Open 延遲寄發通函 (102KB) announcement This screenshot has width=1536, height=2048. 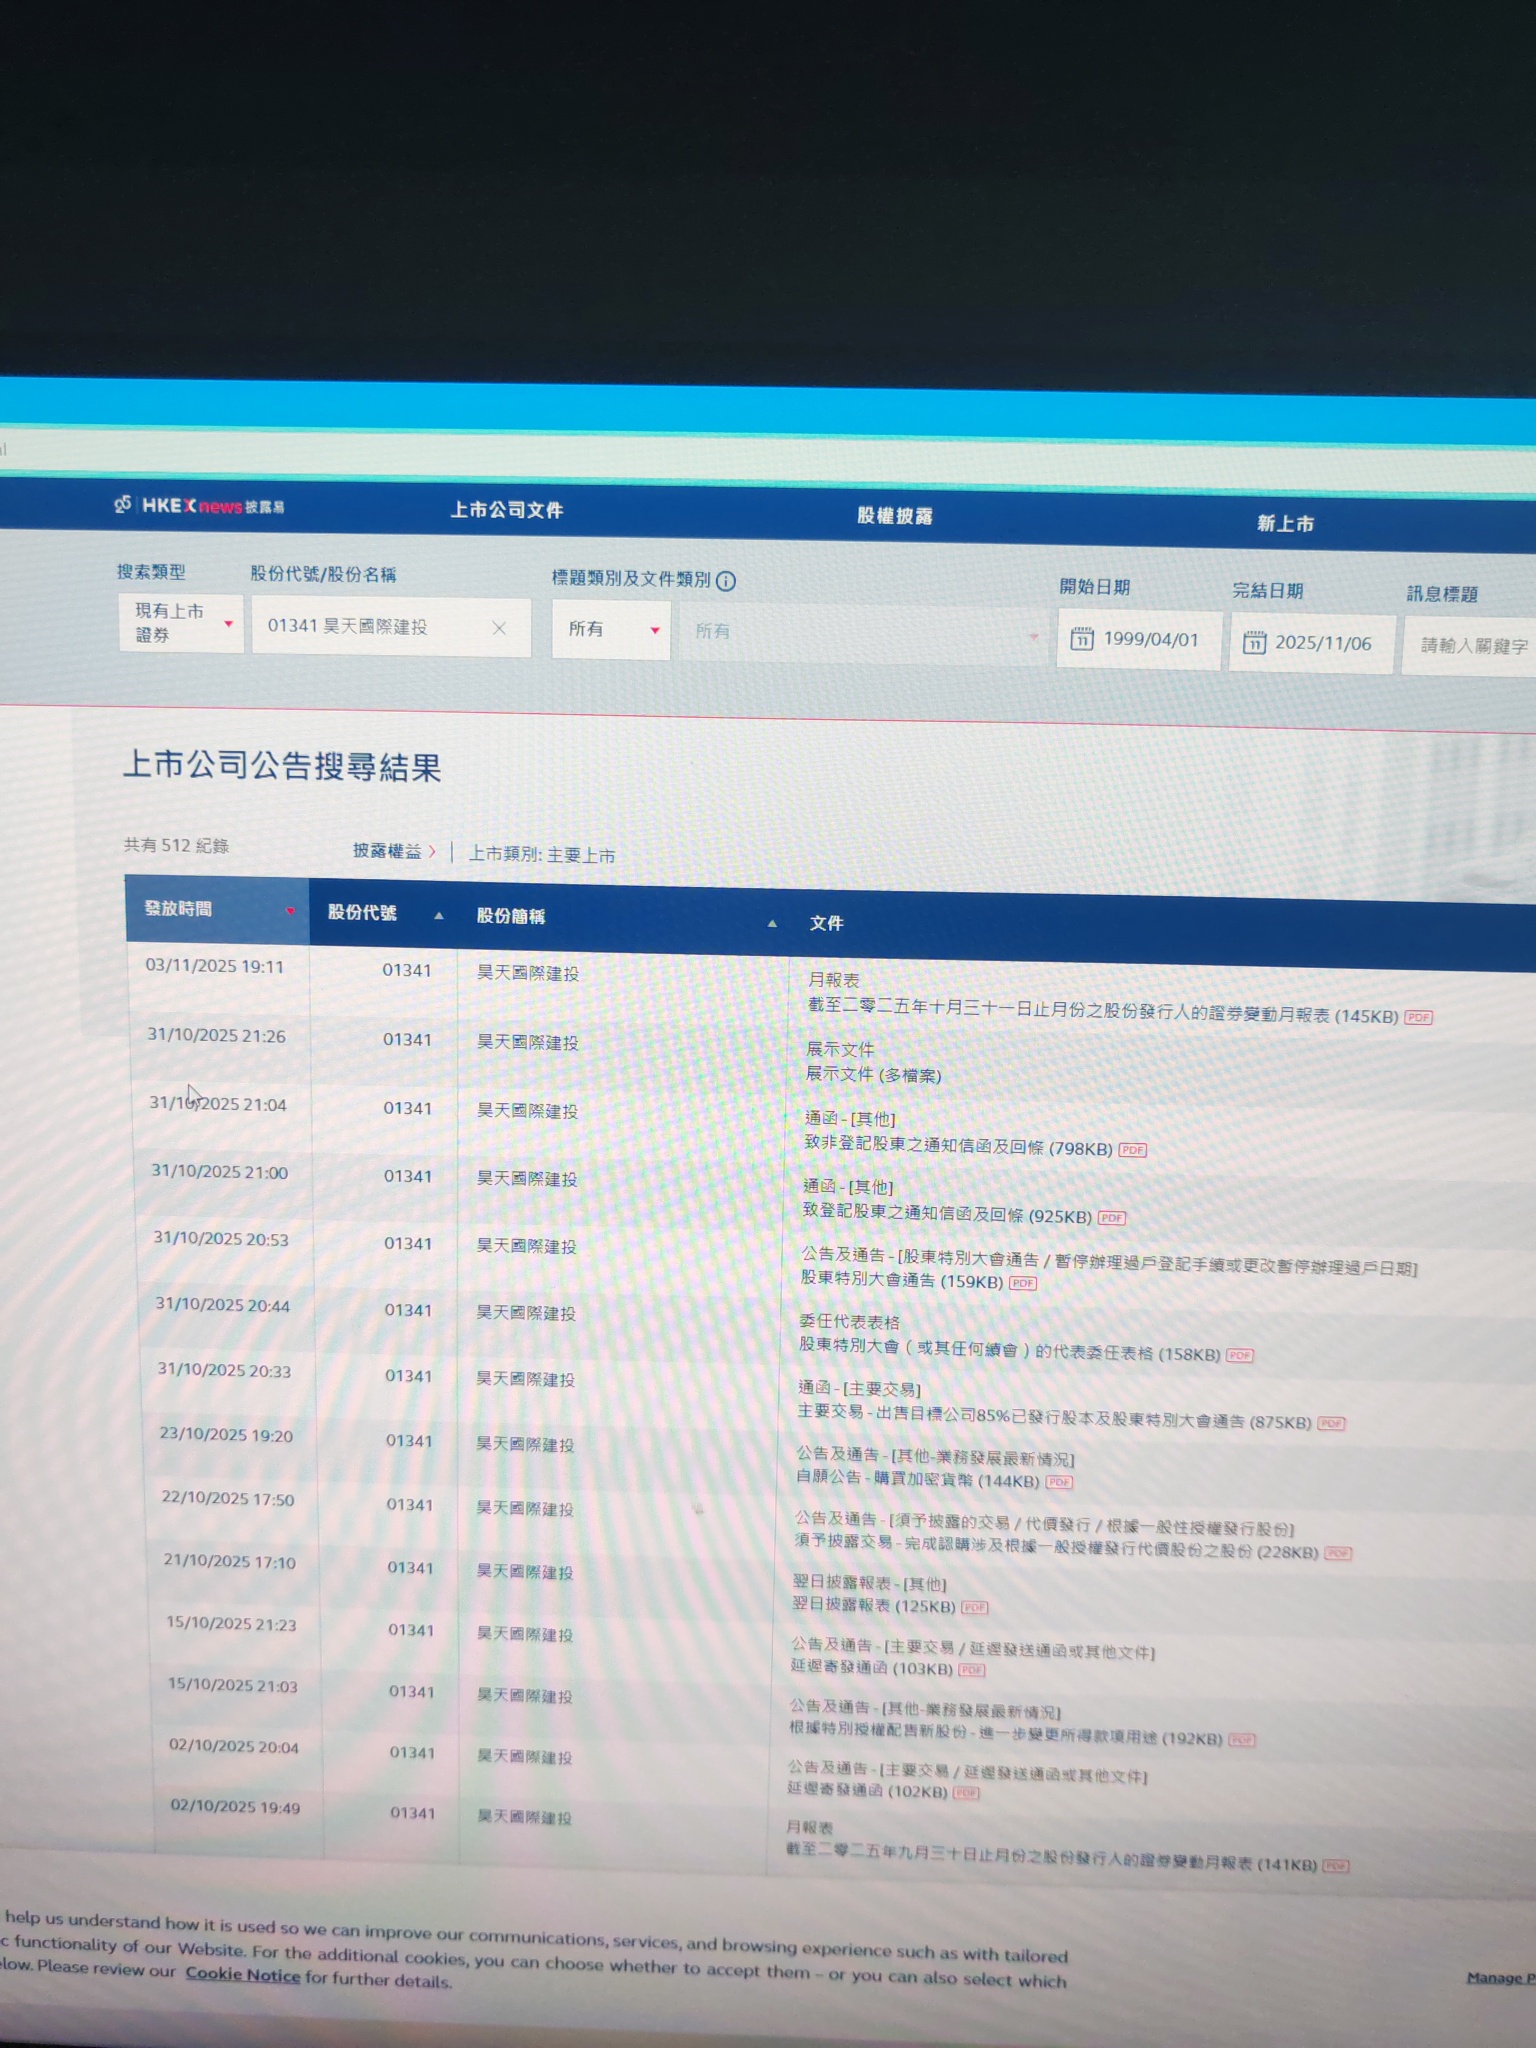tap(867, 1790)
